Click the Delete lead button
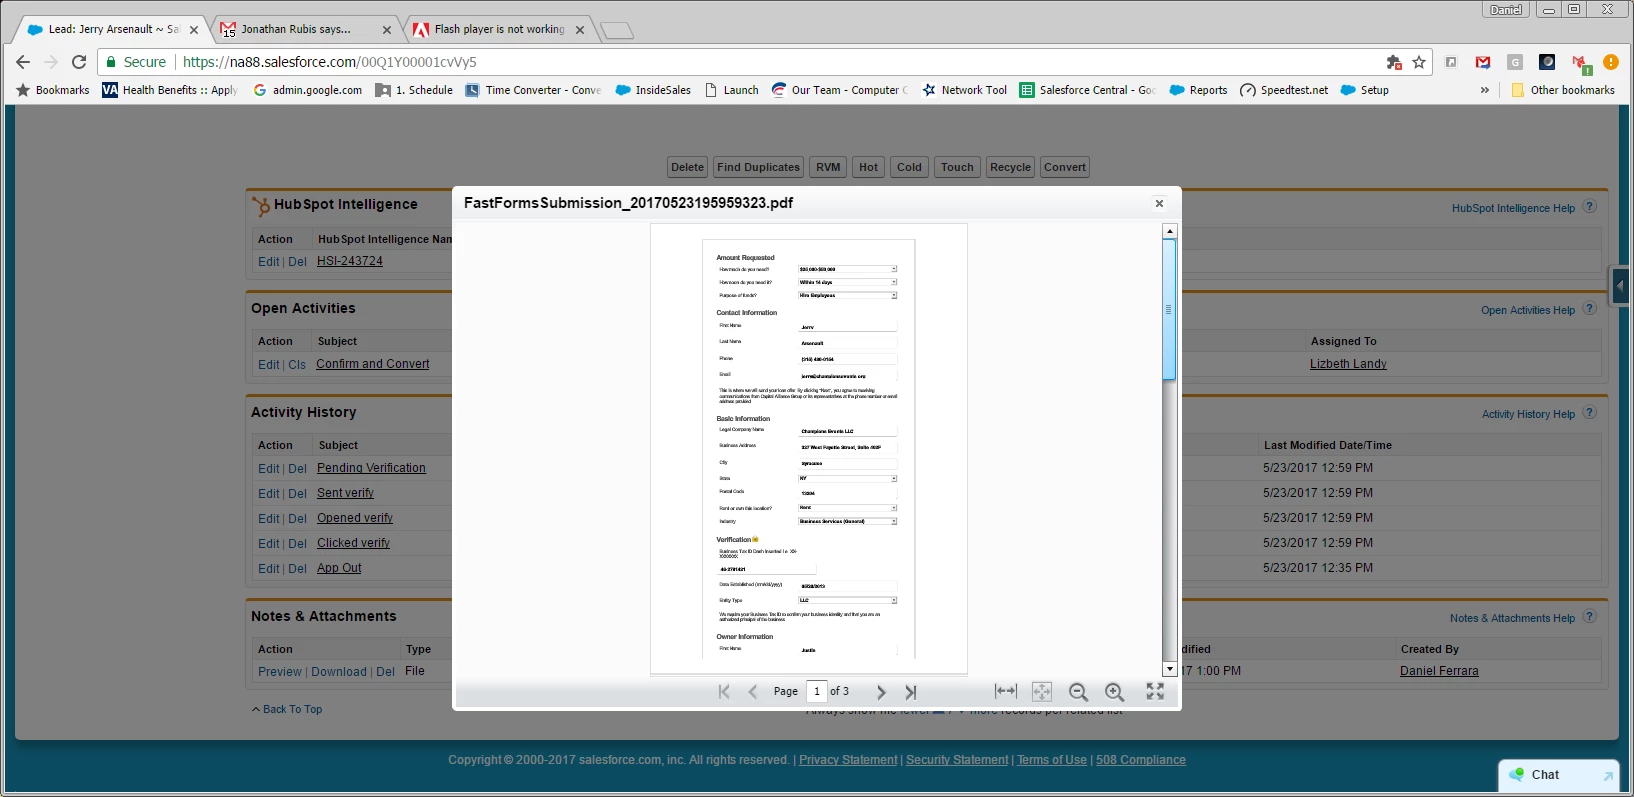This screenshot has width=1634, height=797. (687, 167)
